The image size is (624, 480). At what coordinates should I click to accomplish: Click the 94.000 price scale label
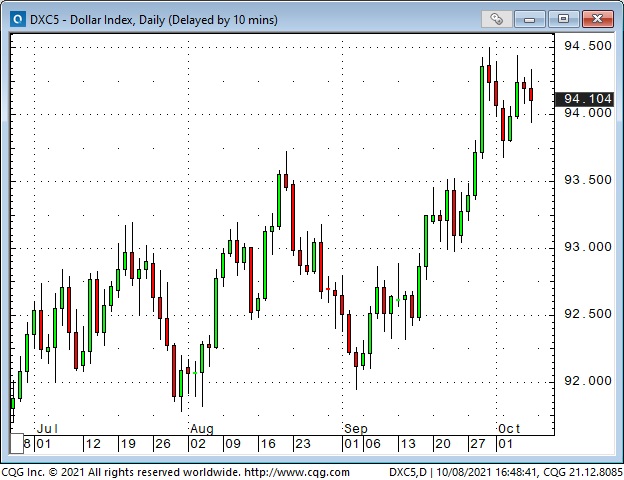pyautogui.click(x=587, y=113)
